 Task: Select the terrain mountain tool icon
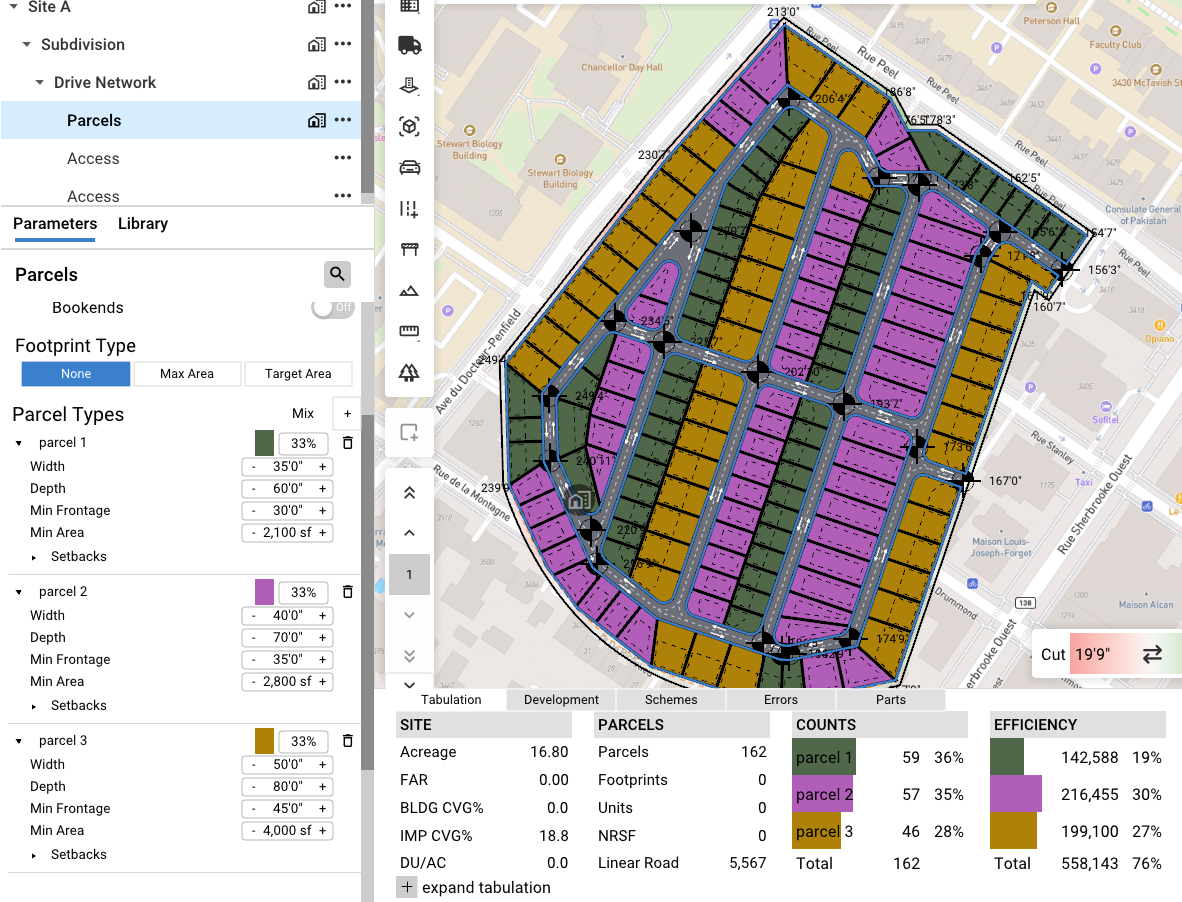click(409, 291)
